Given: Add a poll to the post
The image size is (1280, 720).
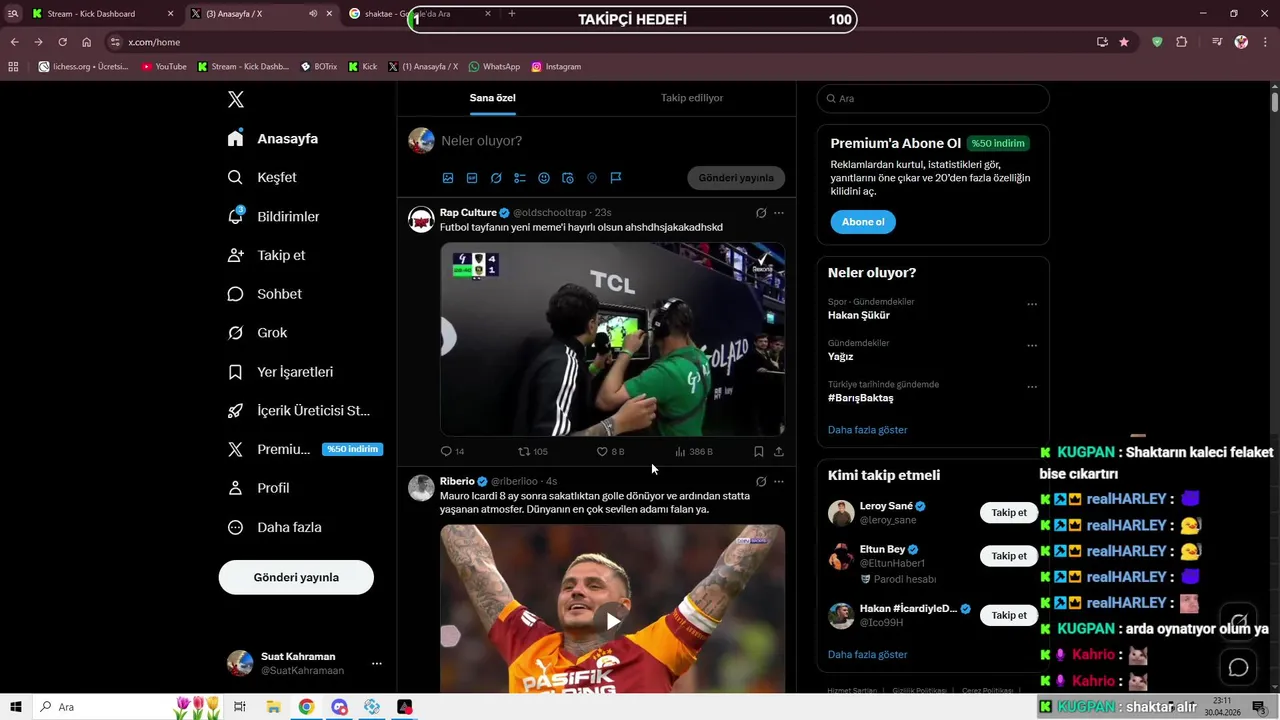Looking at the screenshot, I should (520, 178).
